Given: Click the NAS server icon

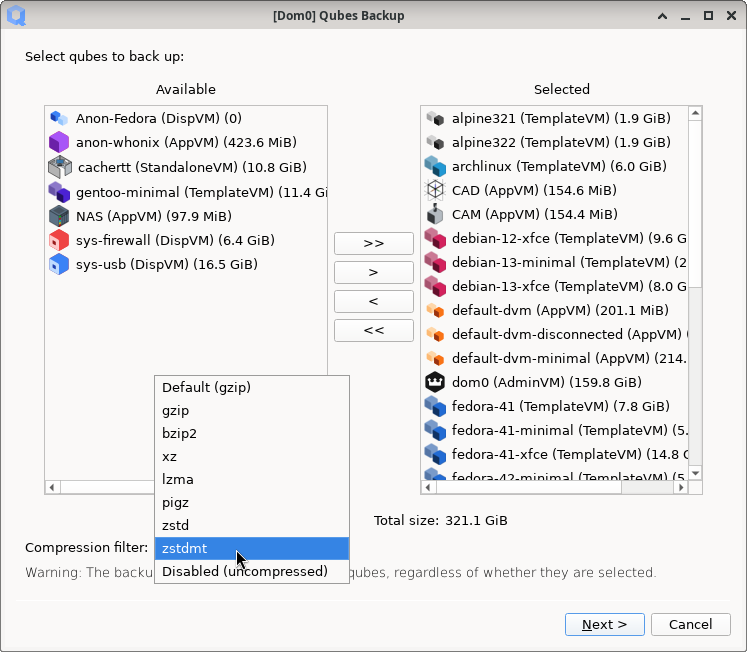Looking at the screenshot, I should click(x=59, y=216).
